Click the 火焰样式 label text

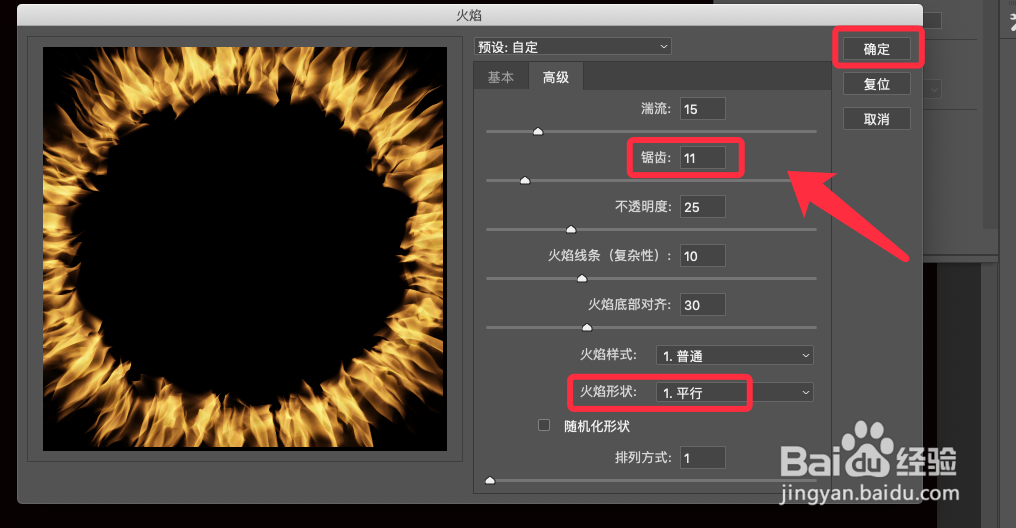tap(608, 354)
